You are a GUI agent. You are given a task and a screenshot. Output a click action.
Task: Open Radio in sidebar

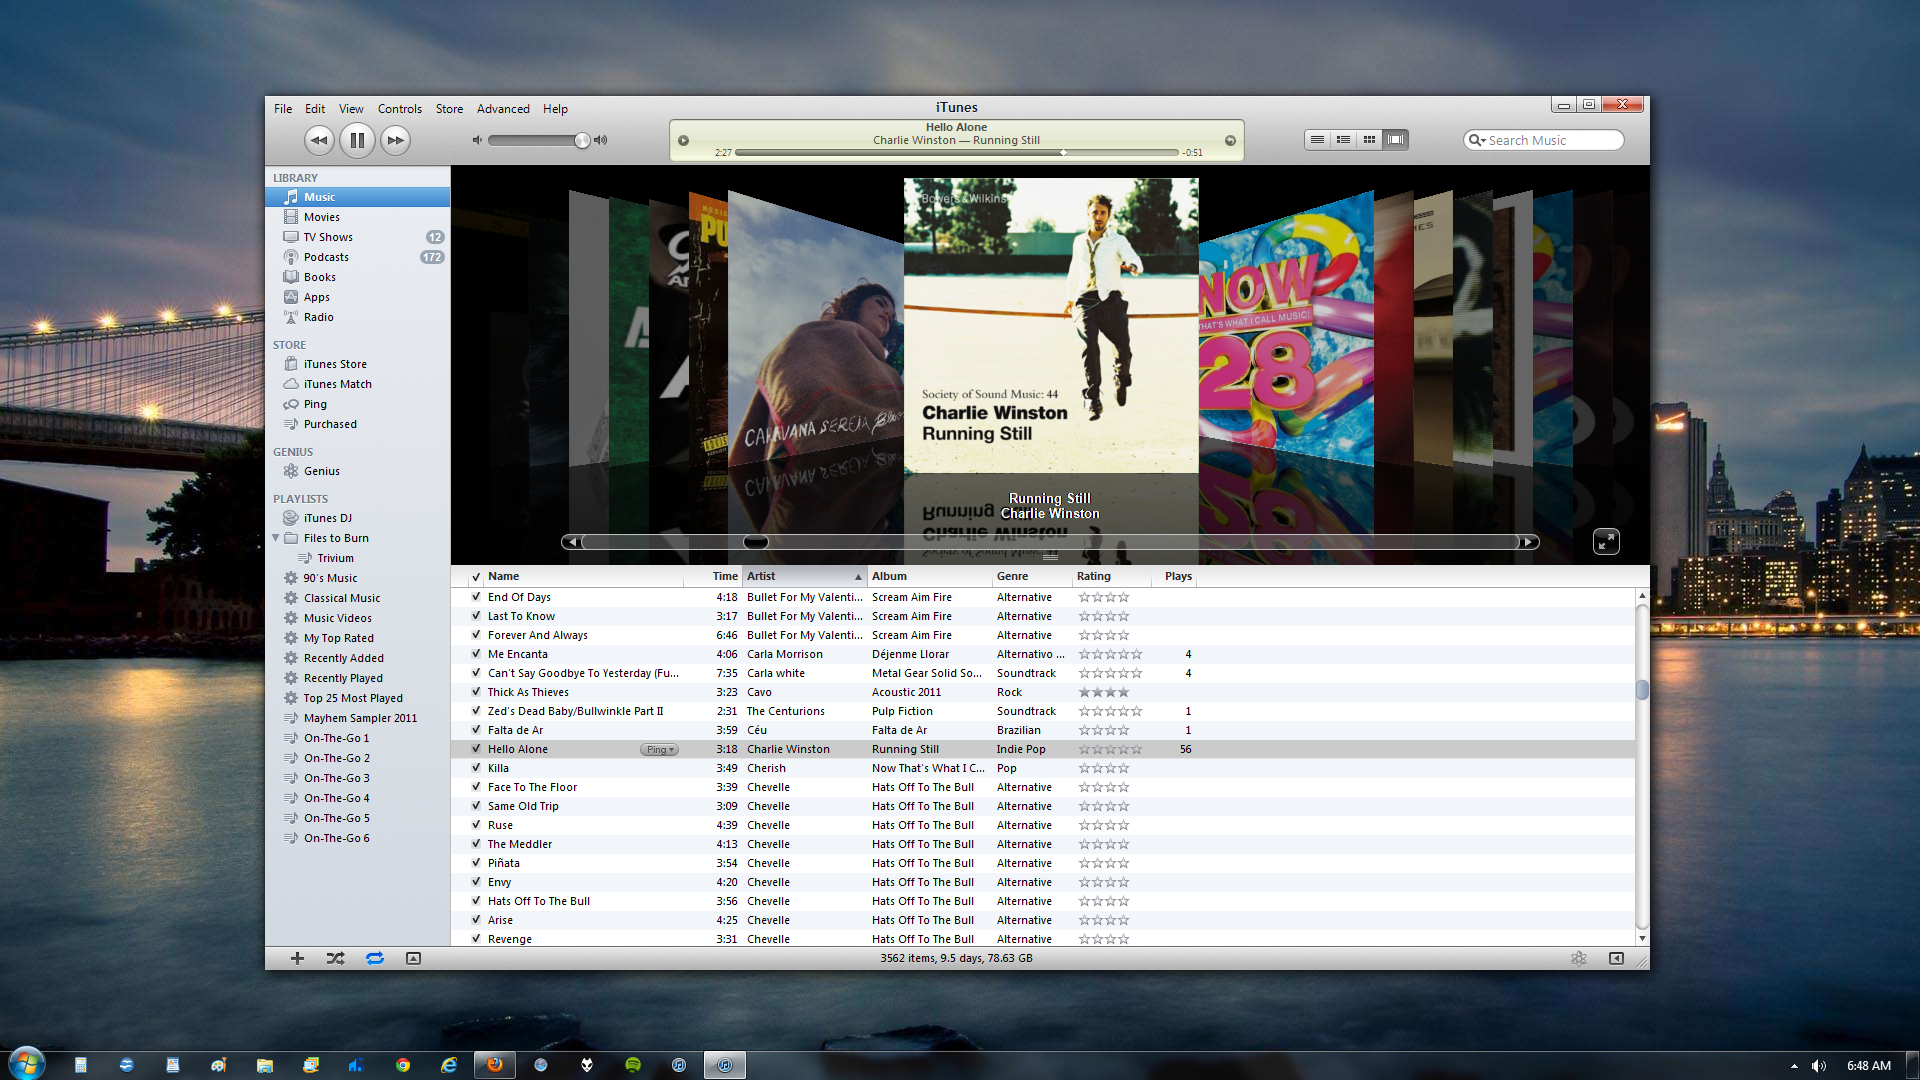[319, 317]
